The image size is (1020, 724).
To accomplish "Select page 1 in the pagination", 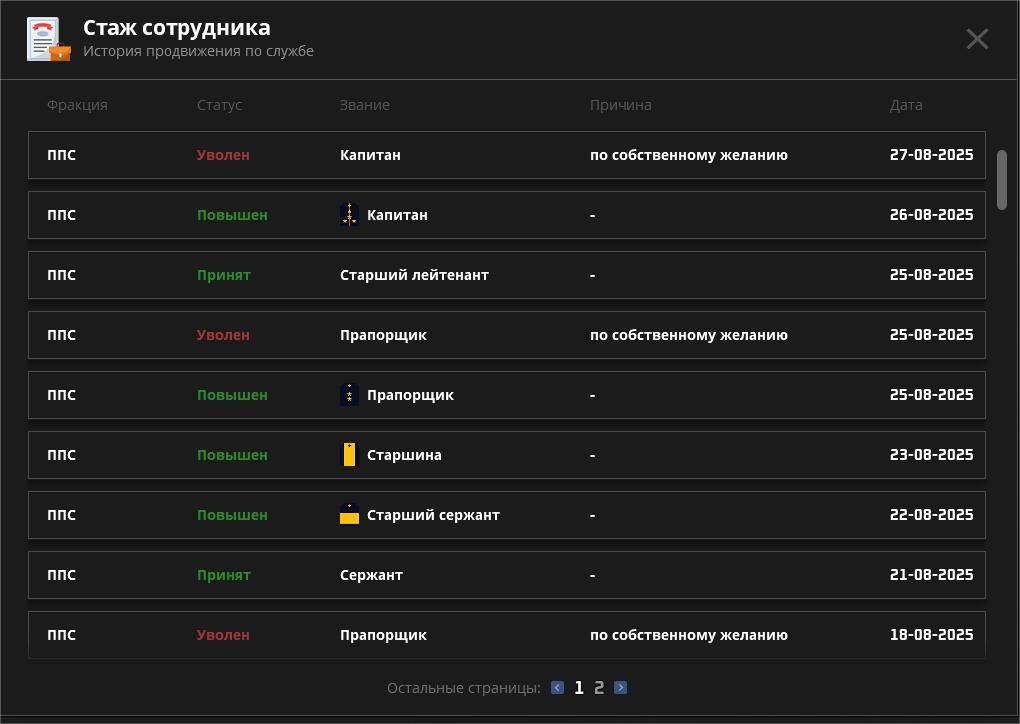I will tap(578, 688).
